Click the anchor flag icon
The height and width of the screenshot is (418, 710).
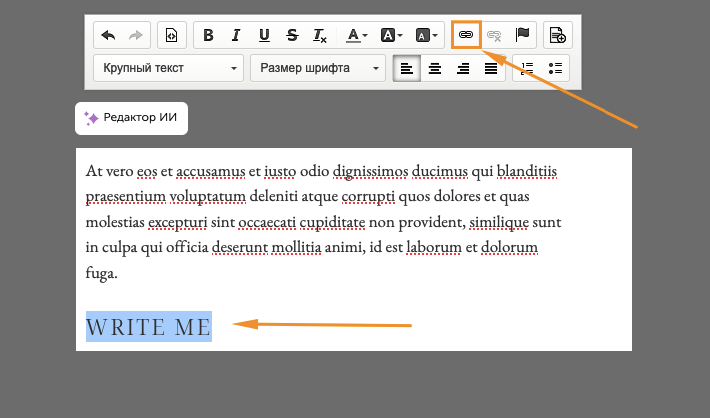[x=522, y=35]
